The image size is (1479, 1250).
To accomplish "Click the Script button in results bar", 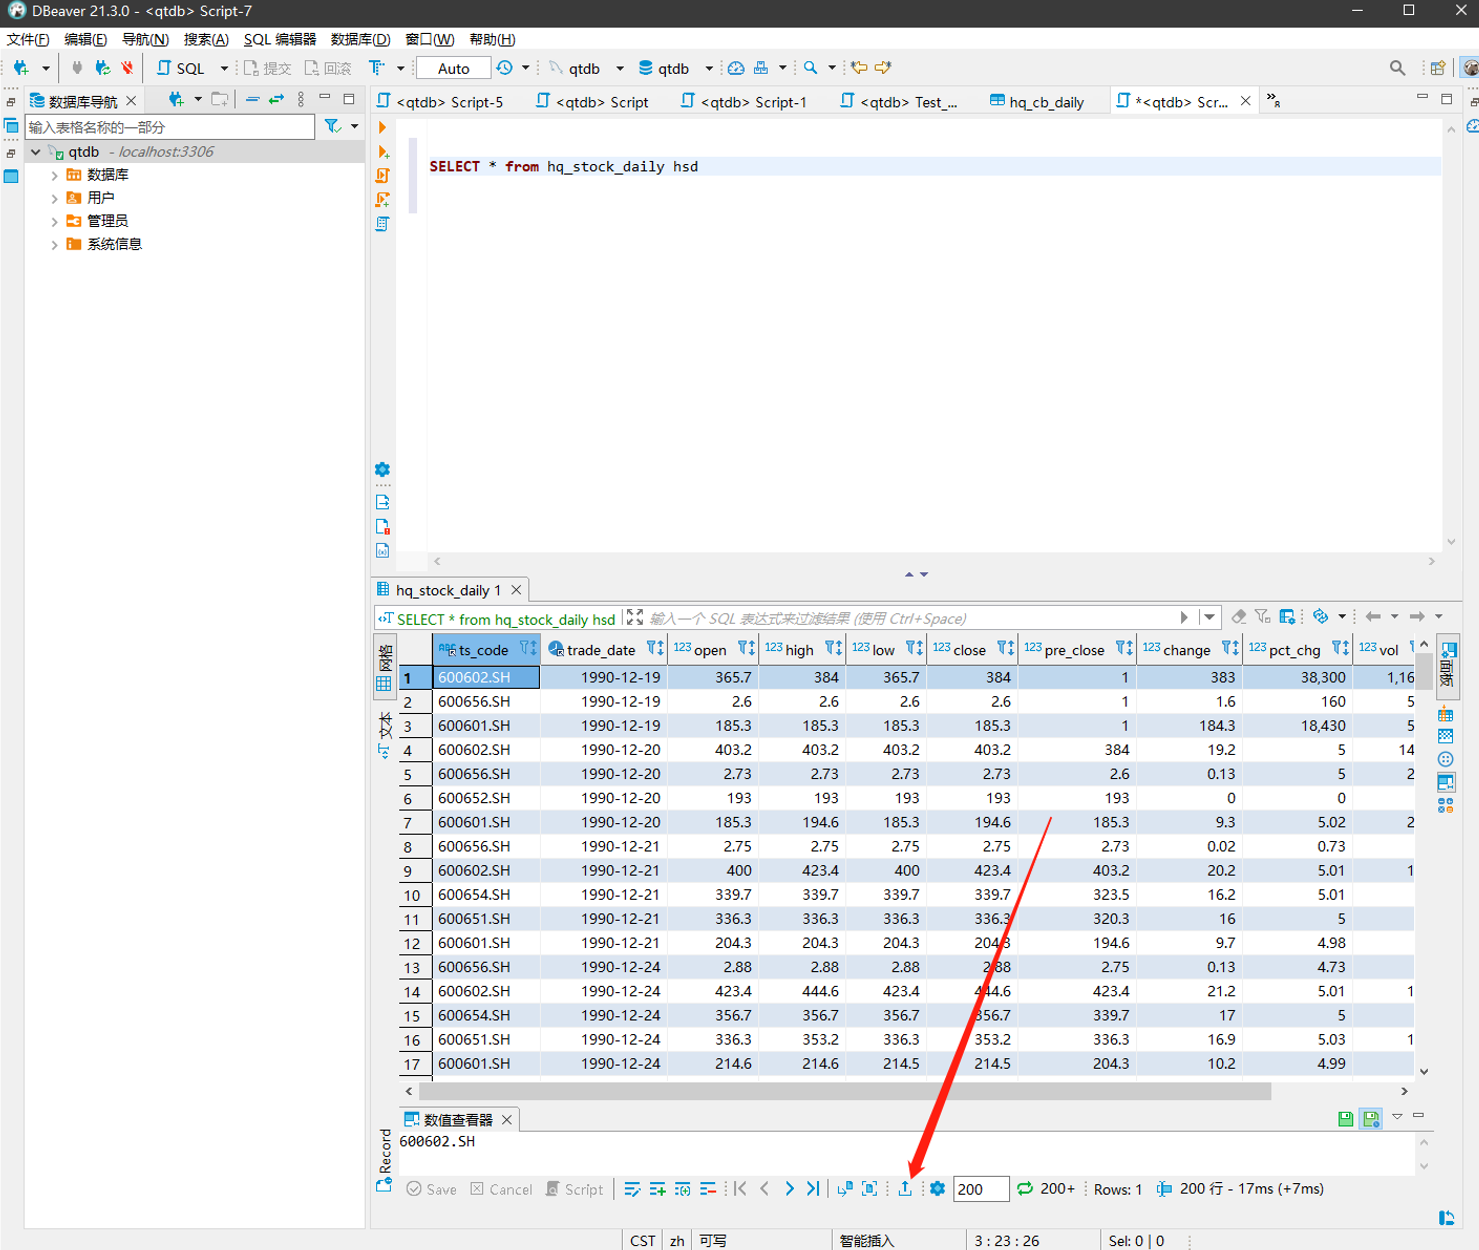I will (x=575, y=1189).
